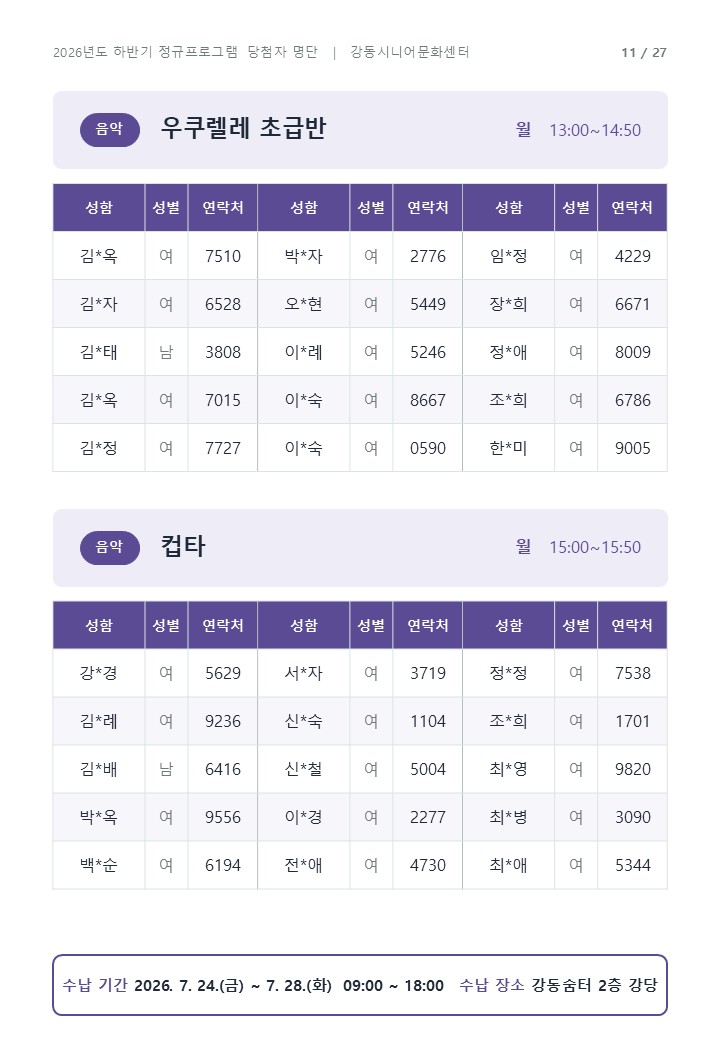720x1040 pixels.
Task: Select the 우쿠렐레 초급반 title
Action: click(x=243, y=128)
